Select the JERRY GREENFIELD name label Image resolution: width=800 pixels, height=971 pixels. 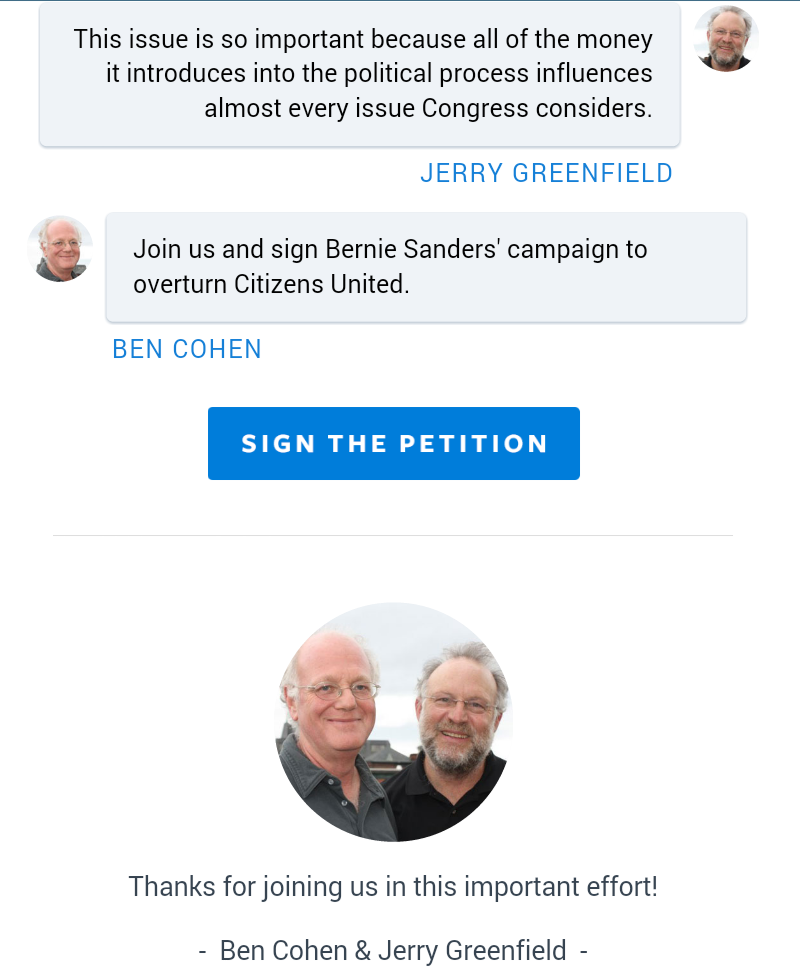(x=546, y=173)
